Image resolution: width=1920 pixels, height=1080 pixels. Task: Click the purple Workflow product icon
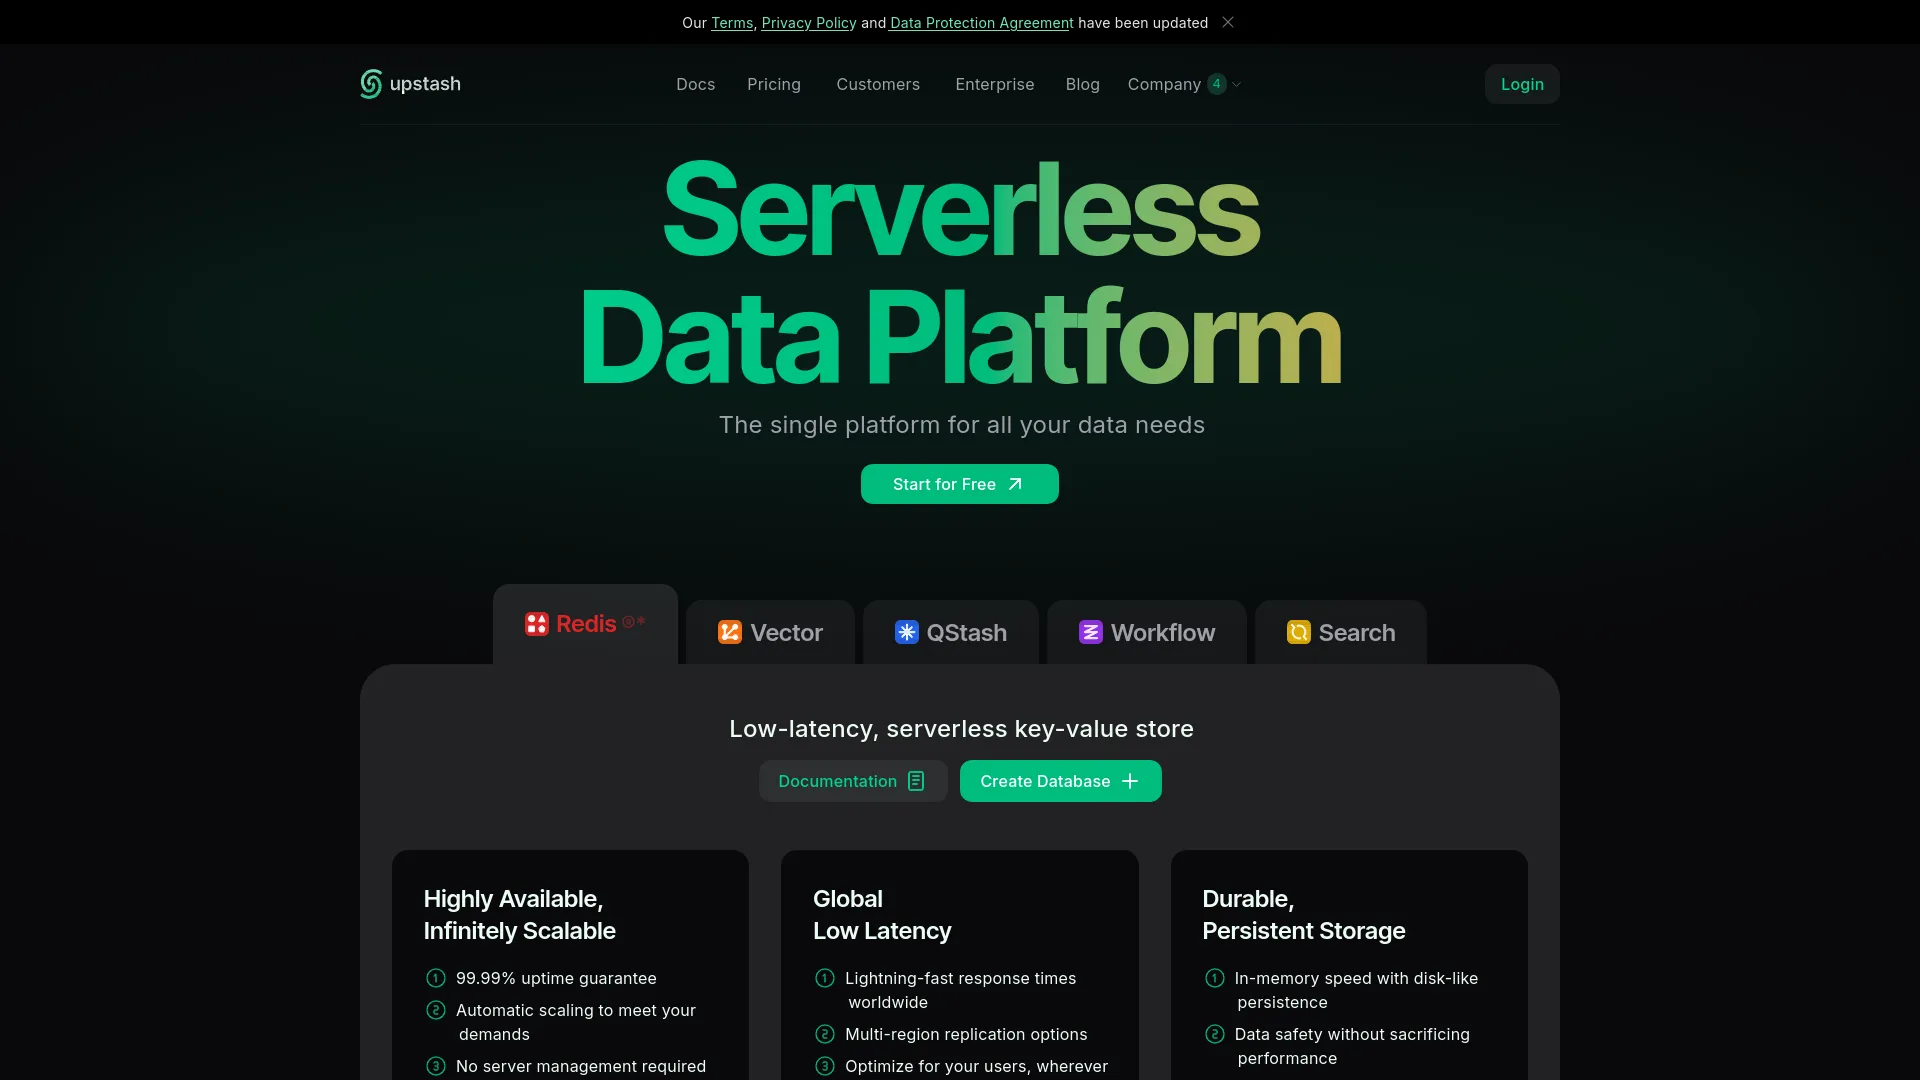[1091, 632]
